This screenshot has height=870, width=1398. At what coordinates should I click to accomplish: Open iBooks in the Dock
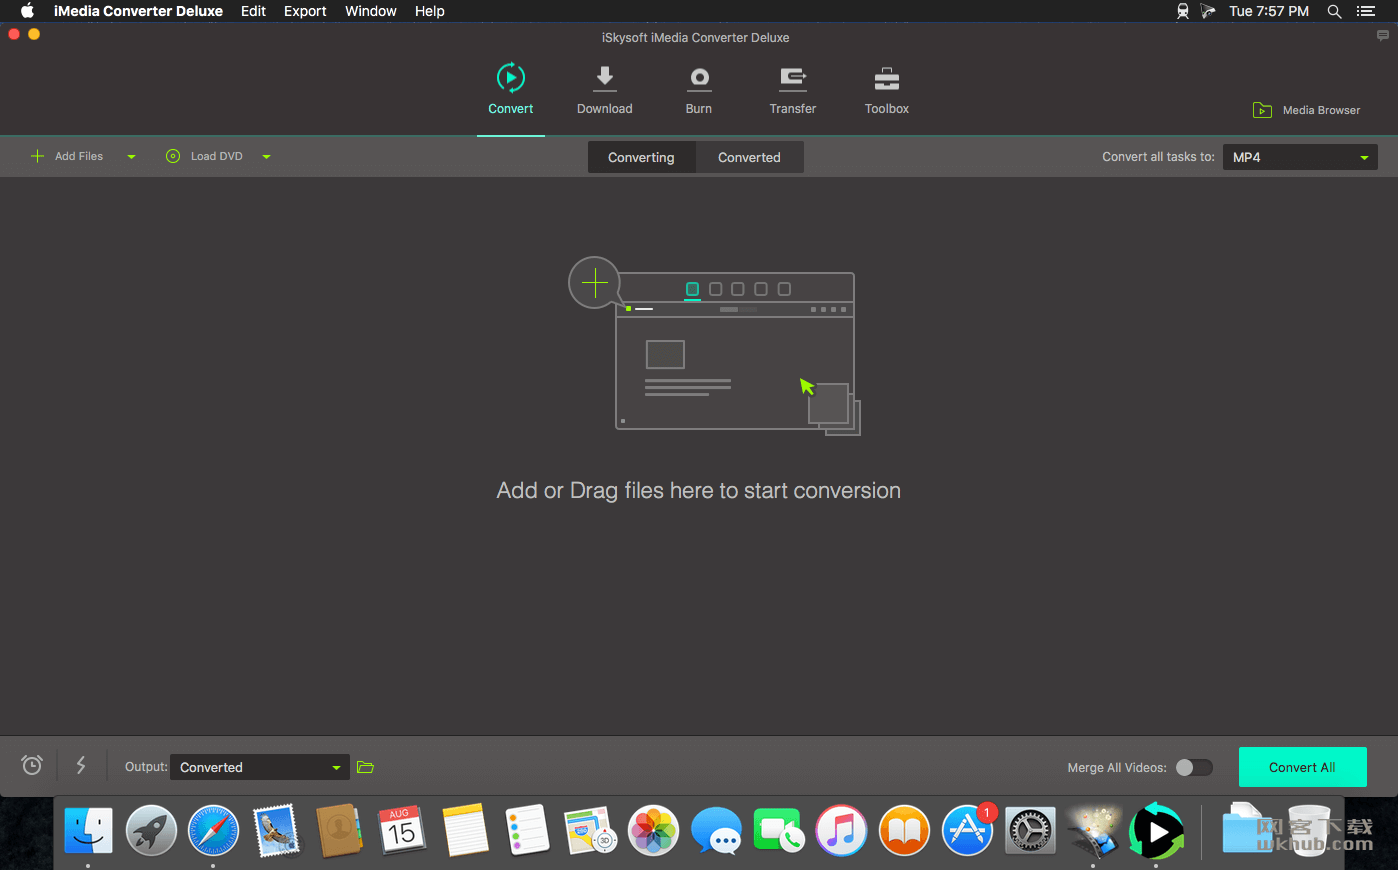click(x=904, y=831)
